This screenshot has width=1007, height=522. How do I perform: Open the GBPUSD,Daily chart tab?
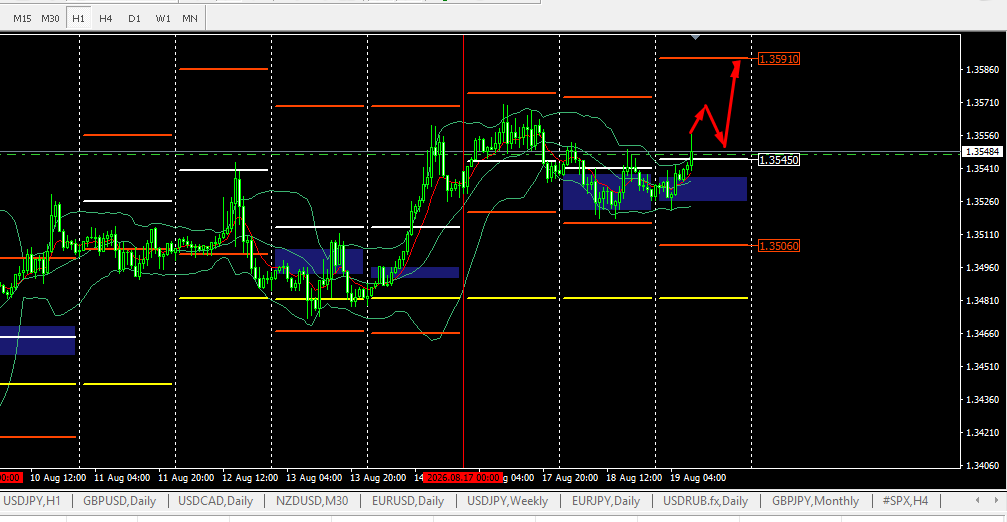(119, 501)
